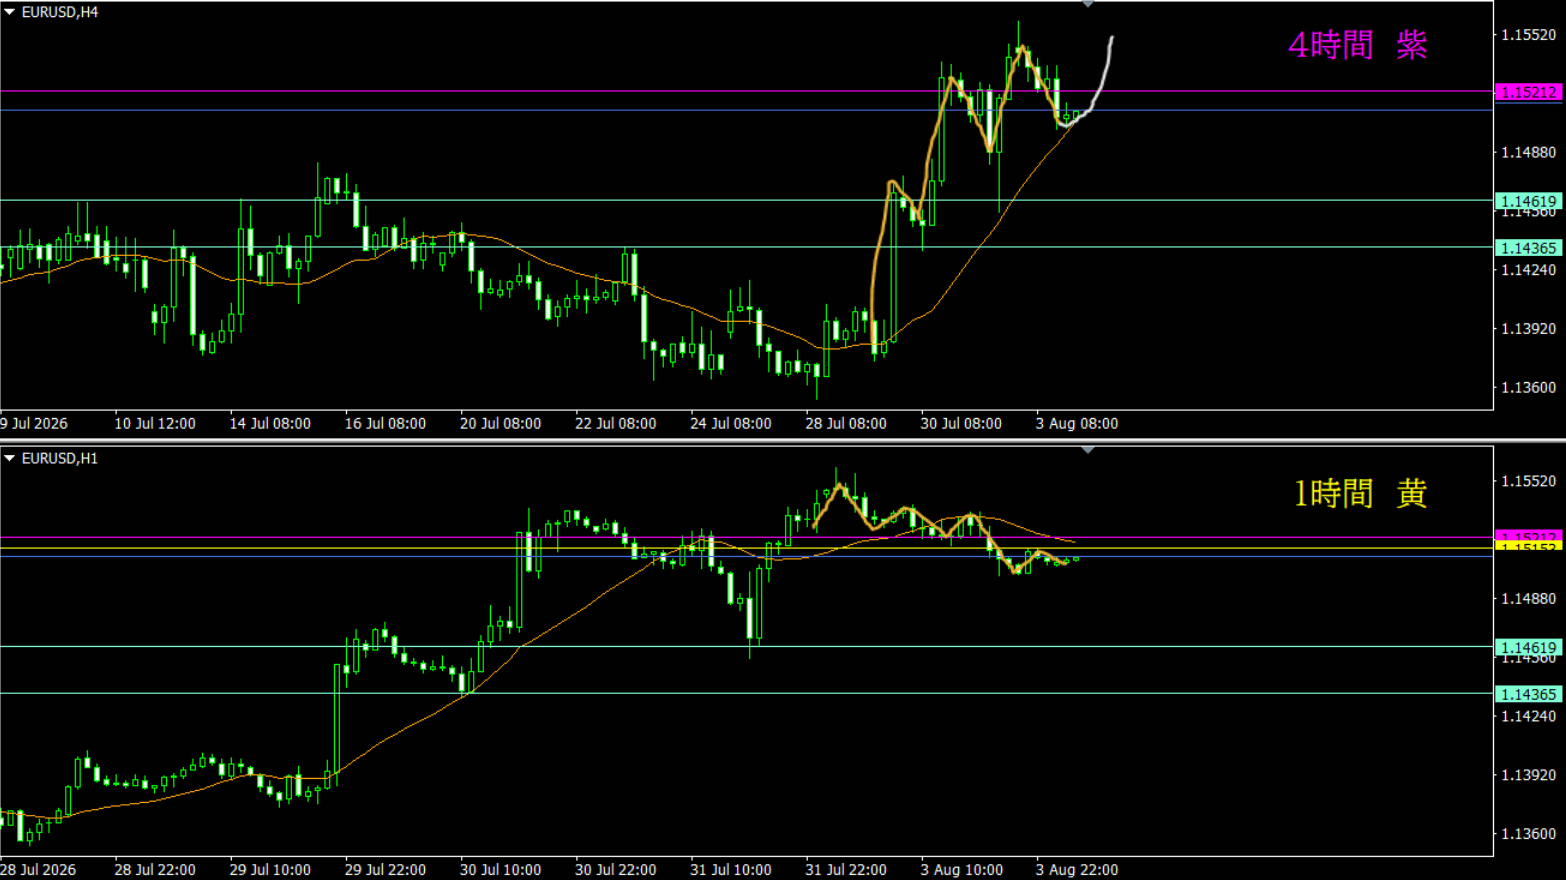This screenshot has width=1566, height=880.
Task: Click the '28 Jul 2026' date label on H1 chart
Action: (38, 870)
